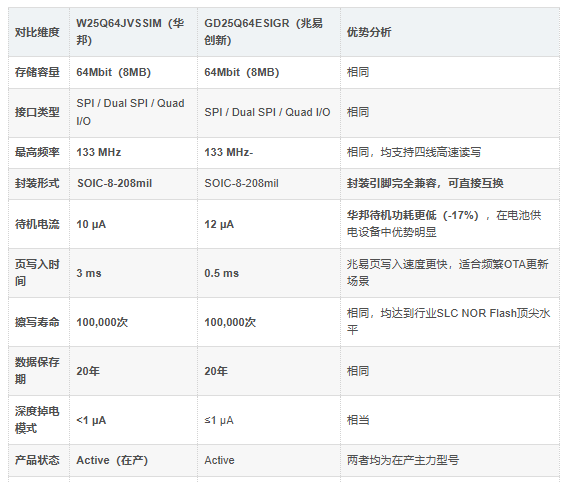Select the 深度掉电模式 row label
The width and height of the screenshot is (570, 482).
pos(37,420)
